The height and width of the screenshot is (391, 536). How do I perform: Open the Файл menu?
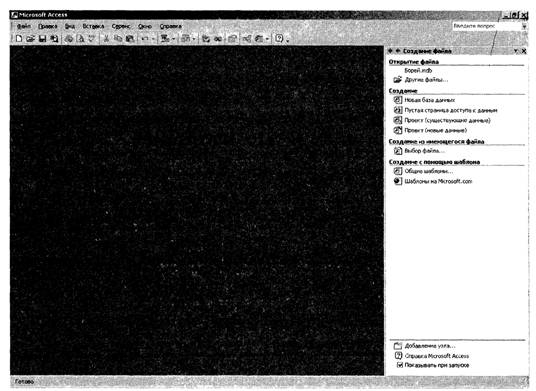24,26
